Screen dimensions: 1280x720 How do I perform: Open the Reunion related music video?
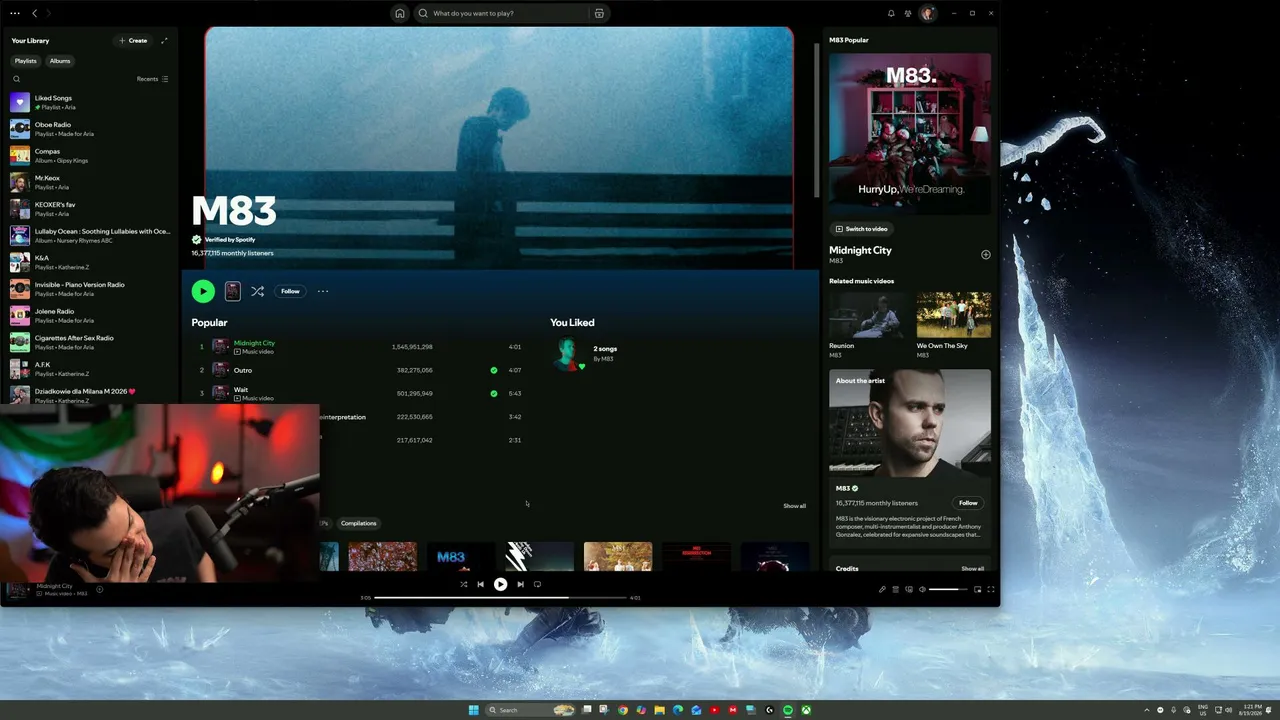(866, 325)
